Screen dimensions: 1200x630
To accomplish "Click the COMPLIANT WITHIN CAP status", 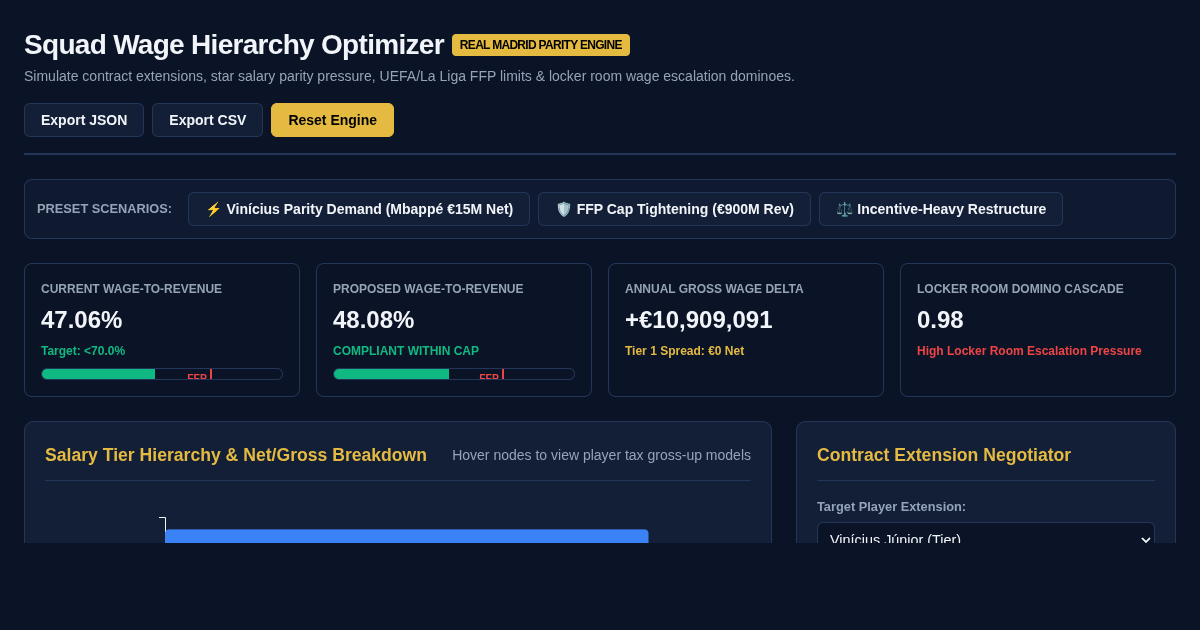I will pos(406,351).
